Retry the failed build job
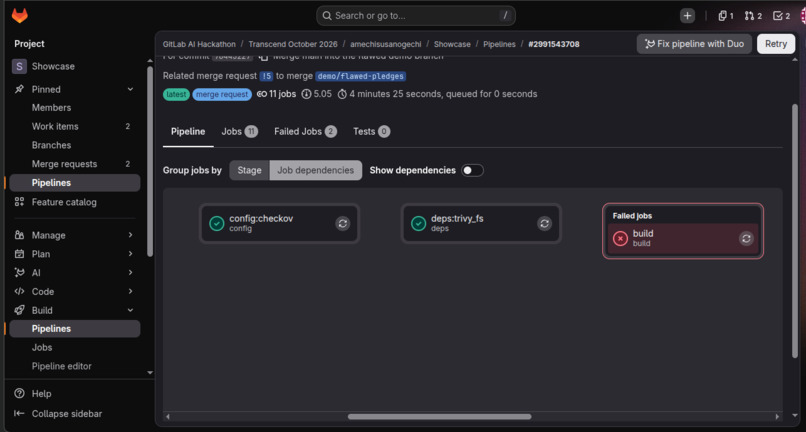Viewport: 806px width, 432px height. 746,238
